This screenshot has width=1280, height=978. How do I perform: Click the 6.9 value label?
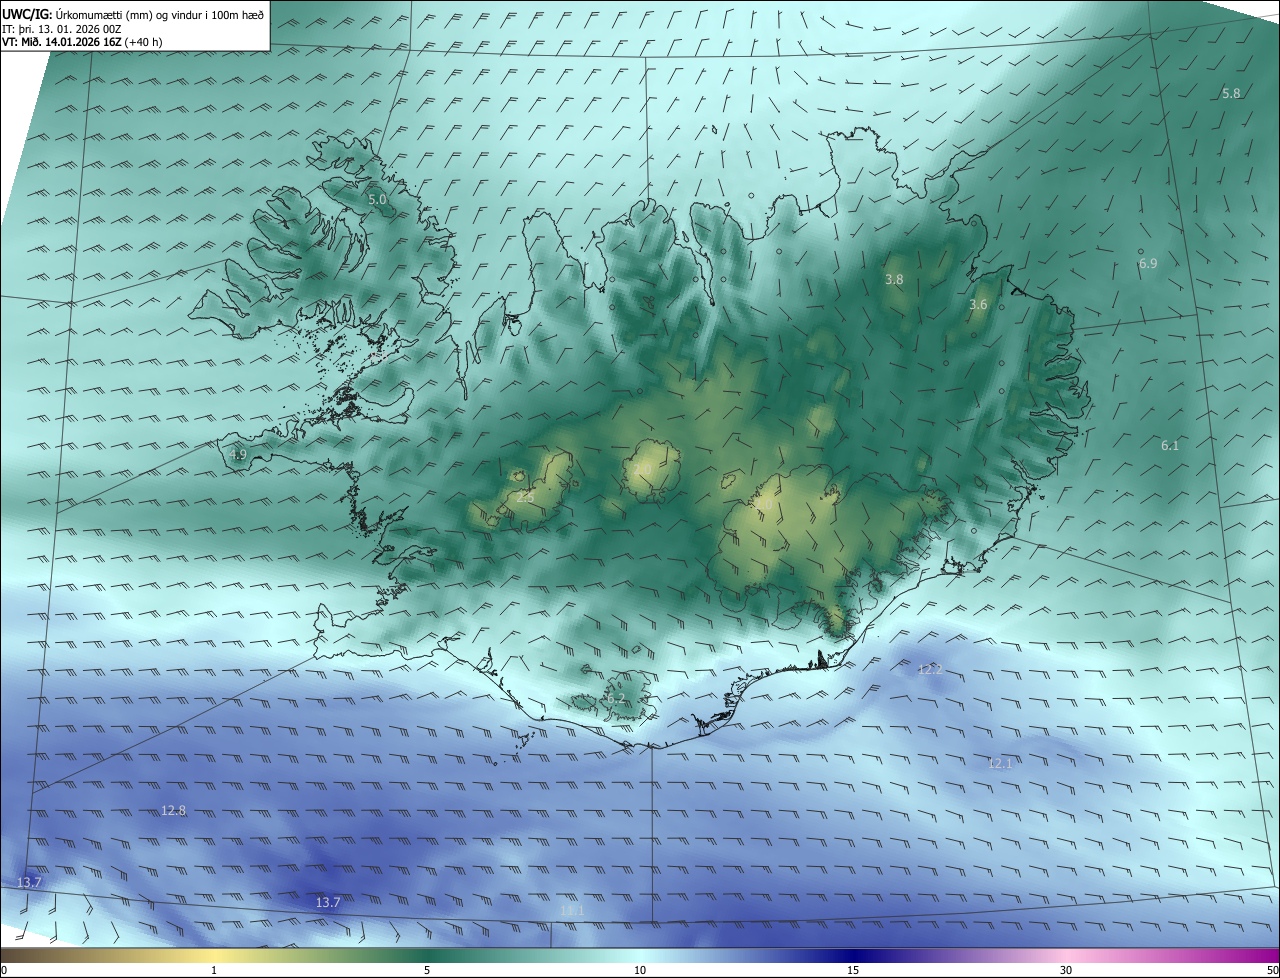(x=1148, y=263)
